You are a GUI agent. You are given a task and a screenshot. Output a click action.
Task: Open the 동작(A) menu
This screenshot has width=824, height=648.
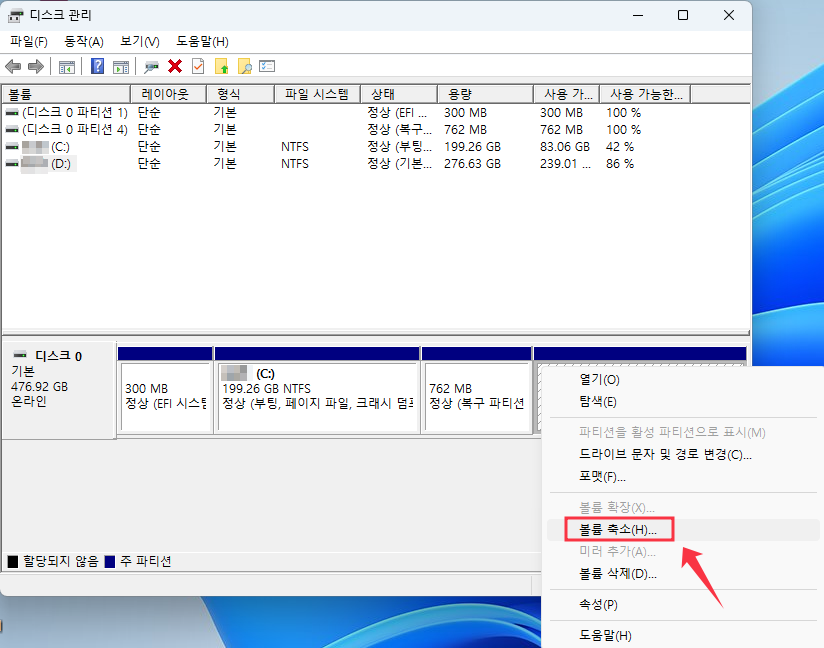[x=81, y=41]
